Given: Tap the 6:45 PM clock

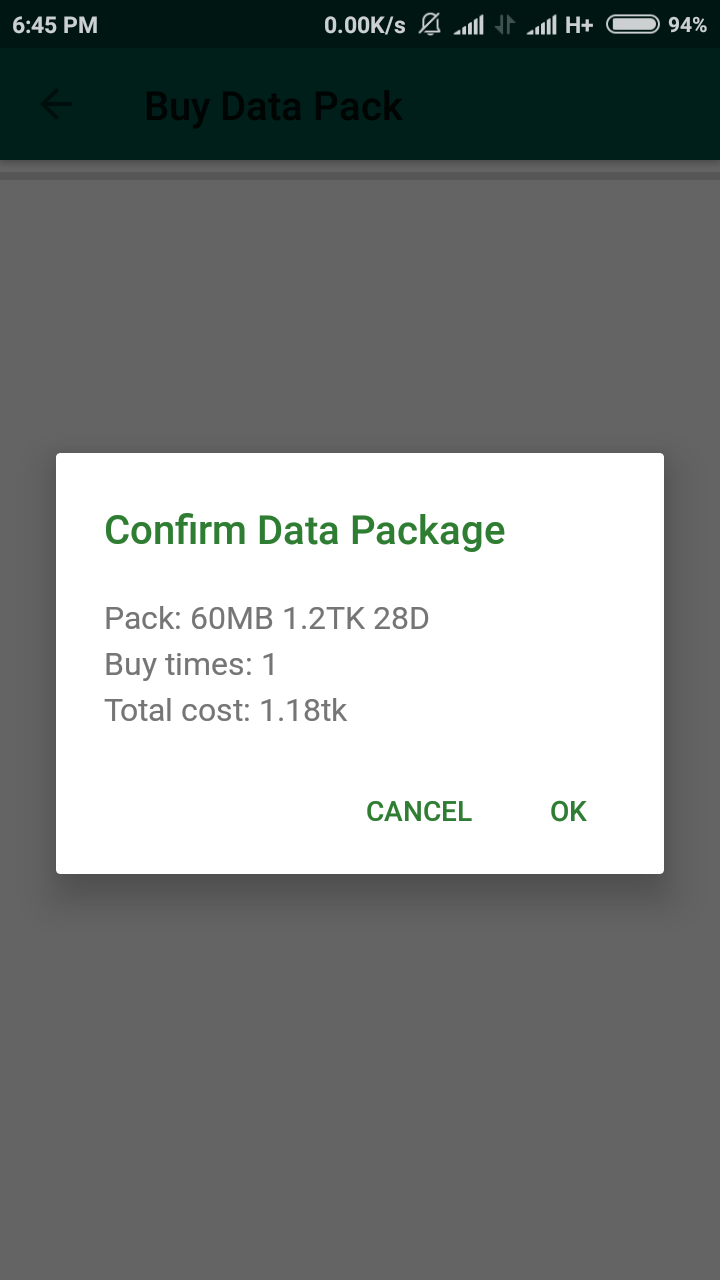Looking at the screenshot, I should coord(55,25).
